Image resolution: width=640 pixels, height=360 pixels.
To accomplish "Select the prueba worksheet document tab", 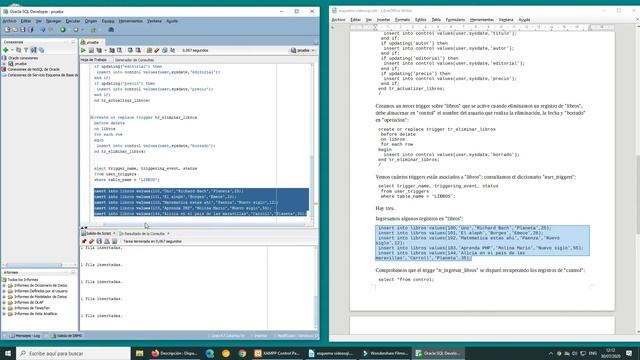I will tap(92, 42).
